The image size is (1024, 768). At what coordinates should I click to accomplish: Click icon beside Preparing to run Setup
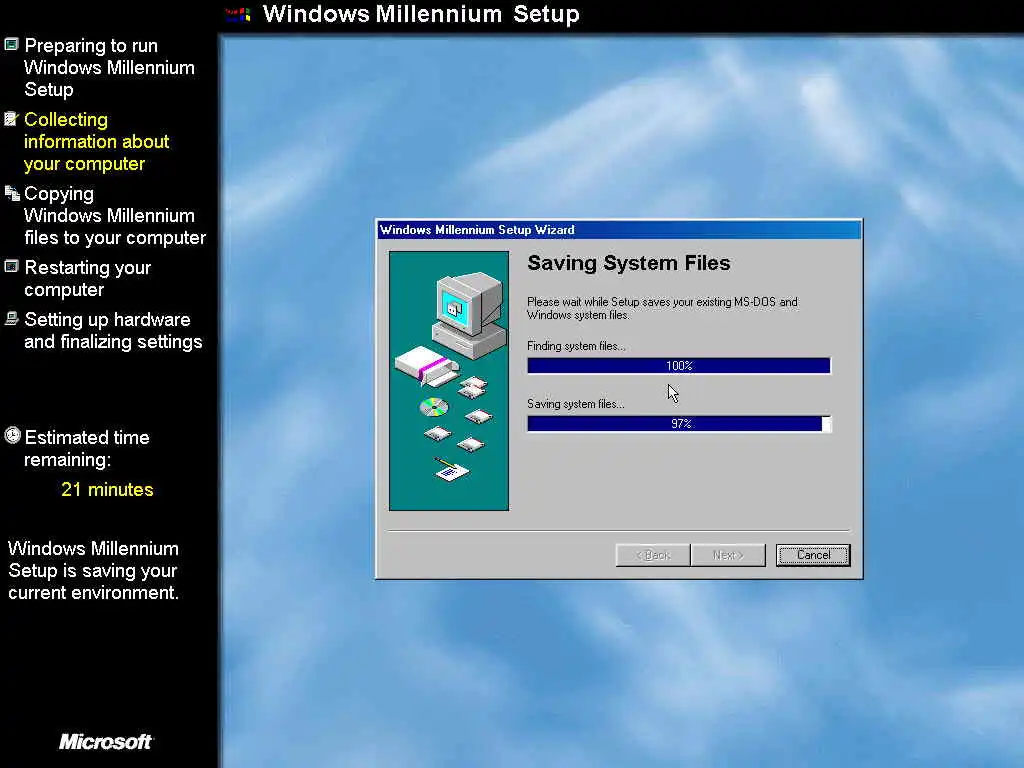[x=11, y=44]
